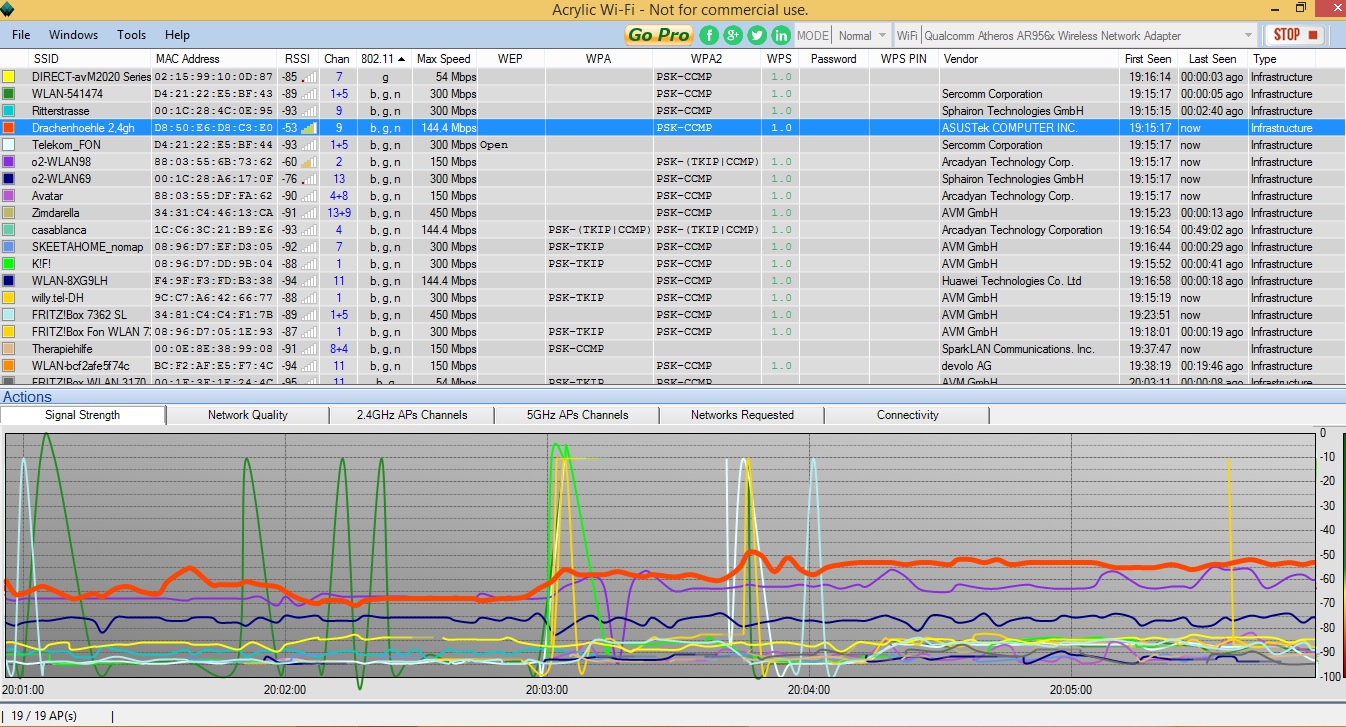Screen dimensions: 1346x727
Task: Click the 19 / 19 AP(s) status text
Action: coord(44,716)
